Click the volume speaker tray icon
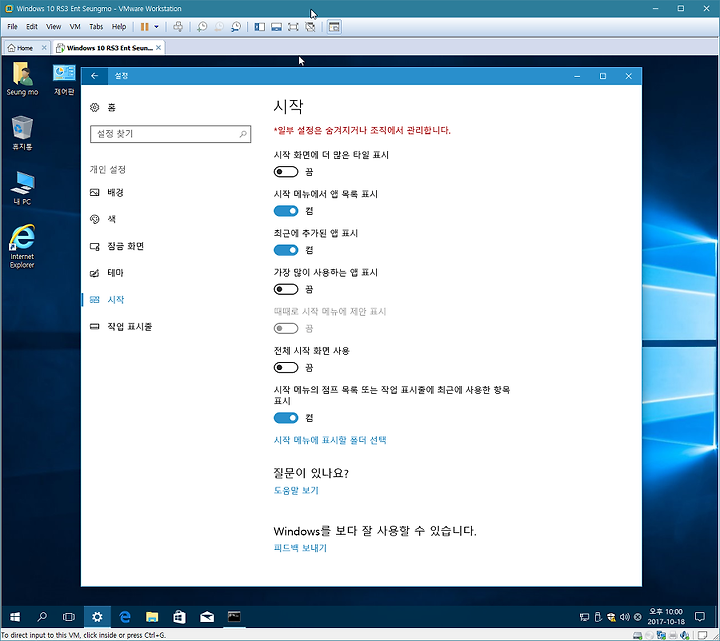The width and height of the screenshot is (720, 641). pos(624,617)
